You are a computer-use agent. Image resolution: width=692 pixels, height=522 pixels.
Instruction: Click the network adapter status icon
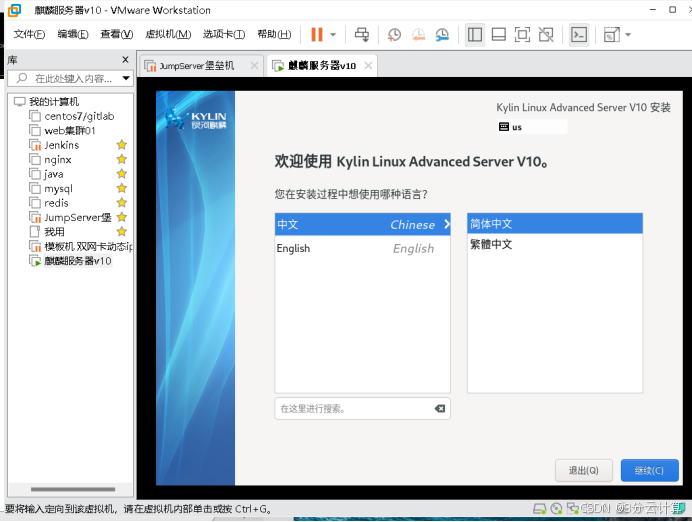pyautogui.click(x=573, y=509)
